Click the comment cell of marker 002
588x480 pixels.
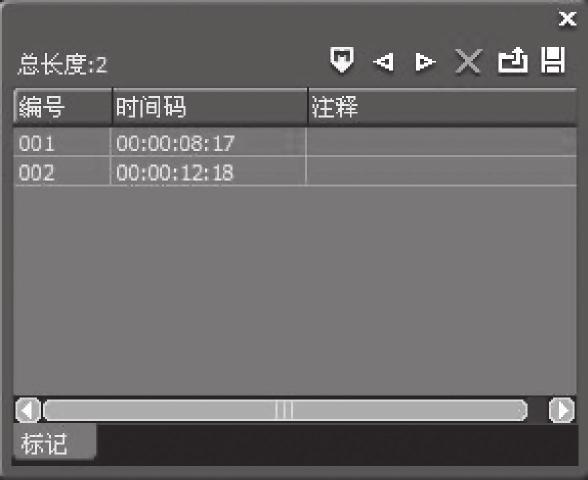click(441, 172)
